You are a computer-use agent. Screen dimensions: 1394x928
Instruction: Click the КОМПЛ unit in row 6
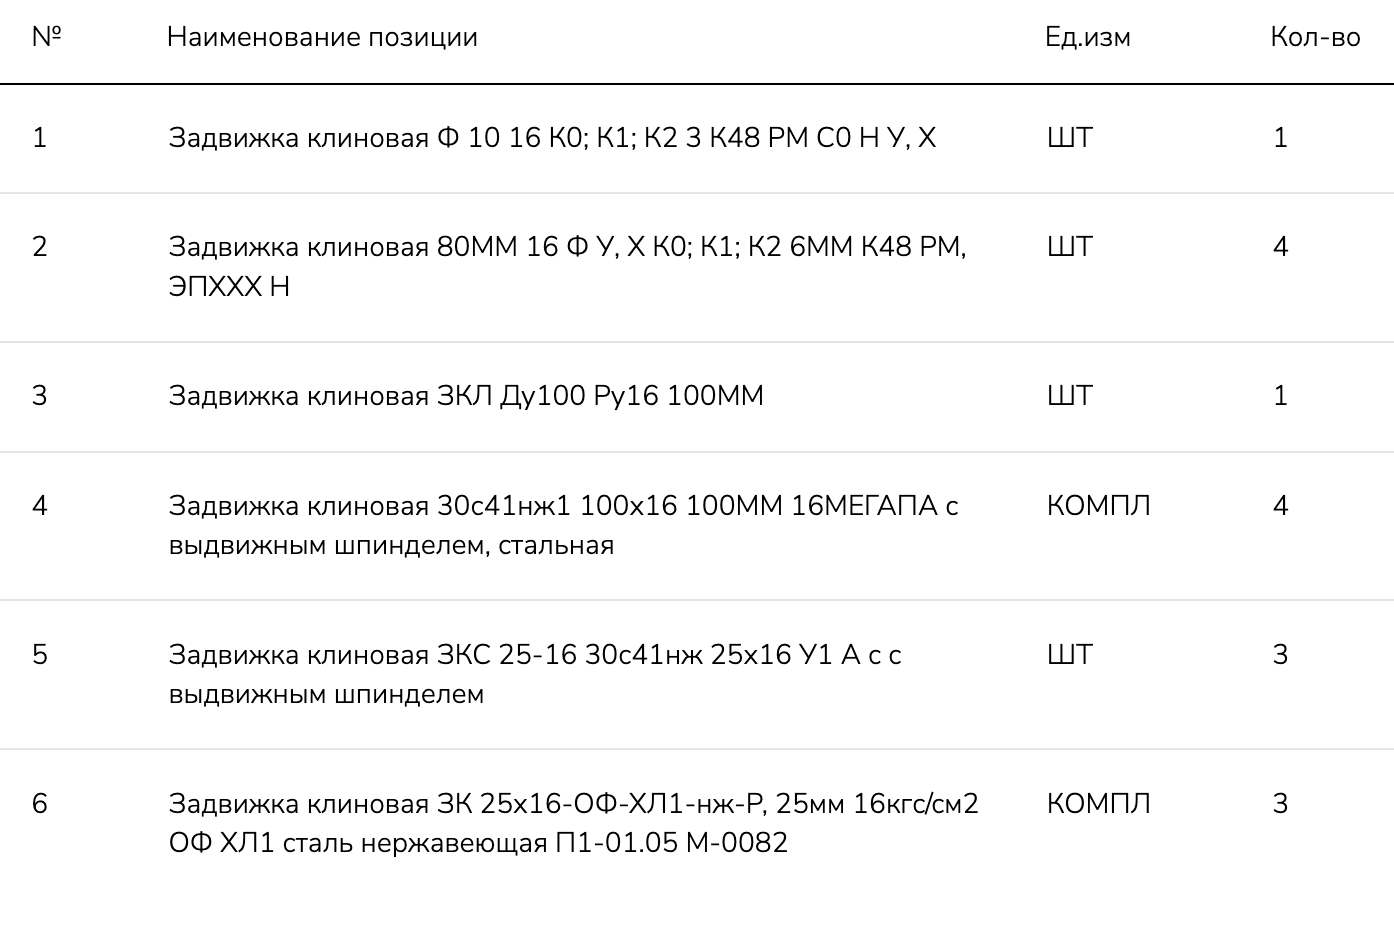1098,804
